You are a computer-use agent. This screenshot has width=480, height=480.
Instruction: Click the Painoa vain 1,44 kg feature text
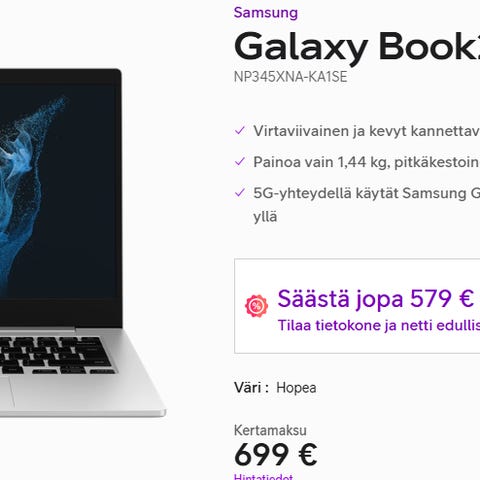point(366,162)
